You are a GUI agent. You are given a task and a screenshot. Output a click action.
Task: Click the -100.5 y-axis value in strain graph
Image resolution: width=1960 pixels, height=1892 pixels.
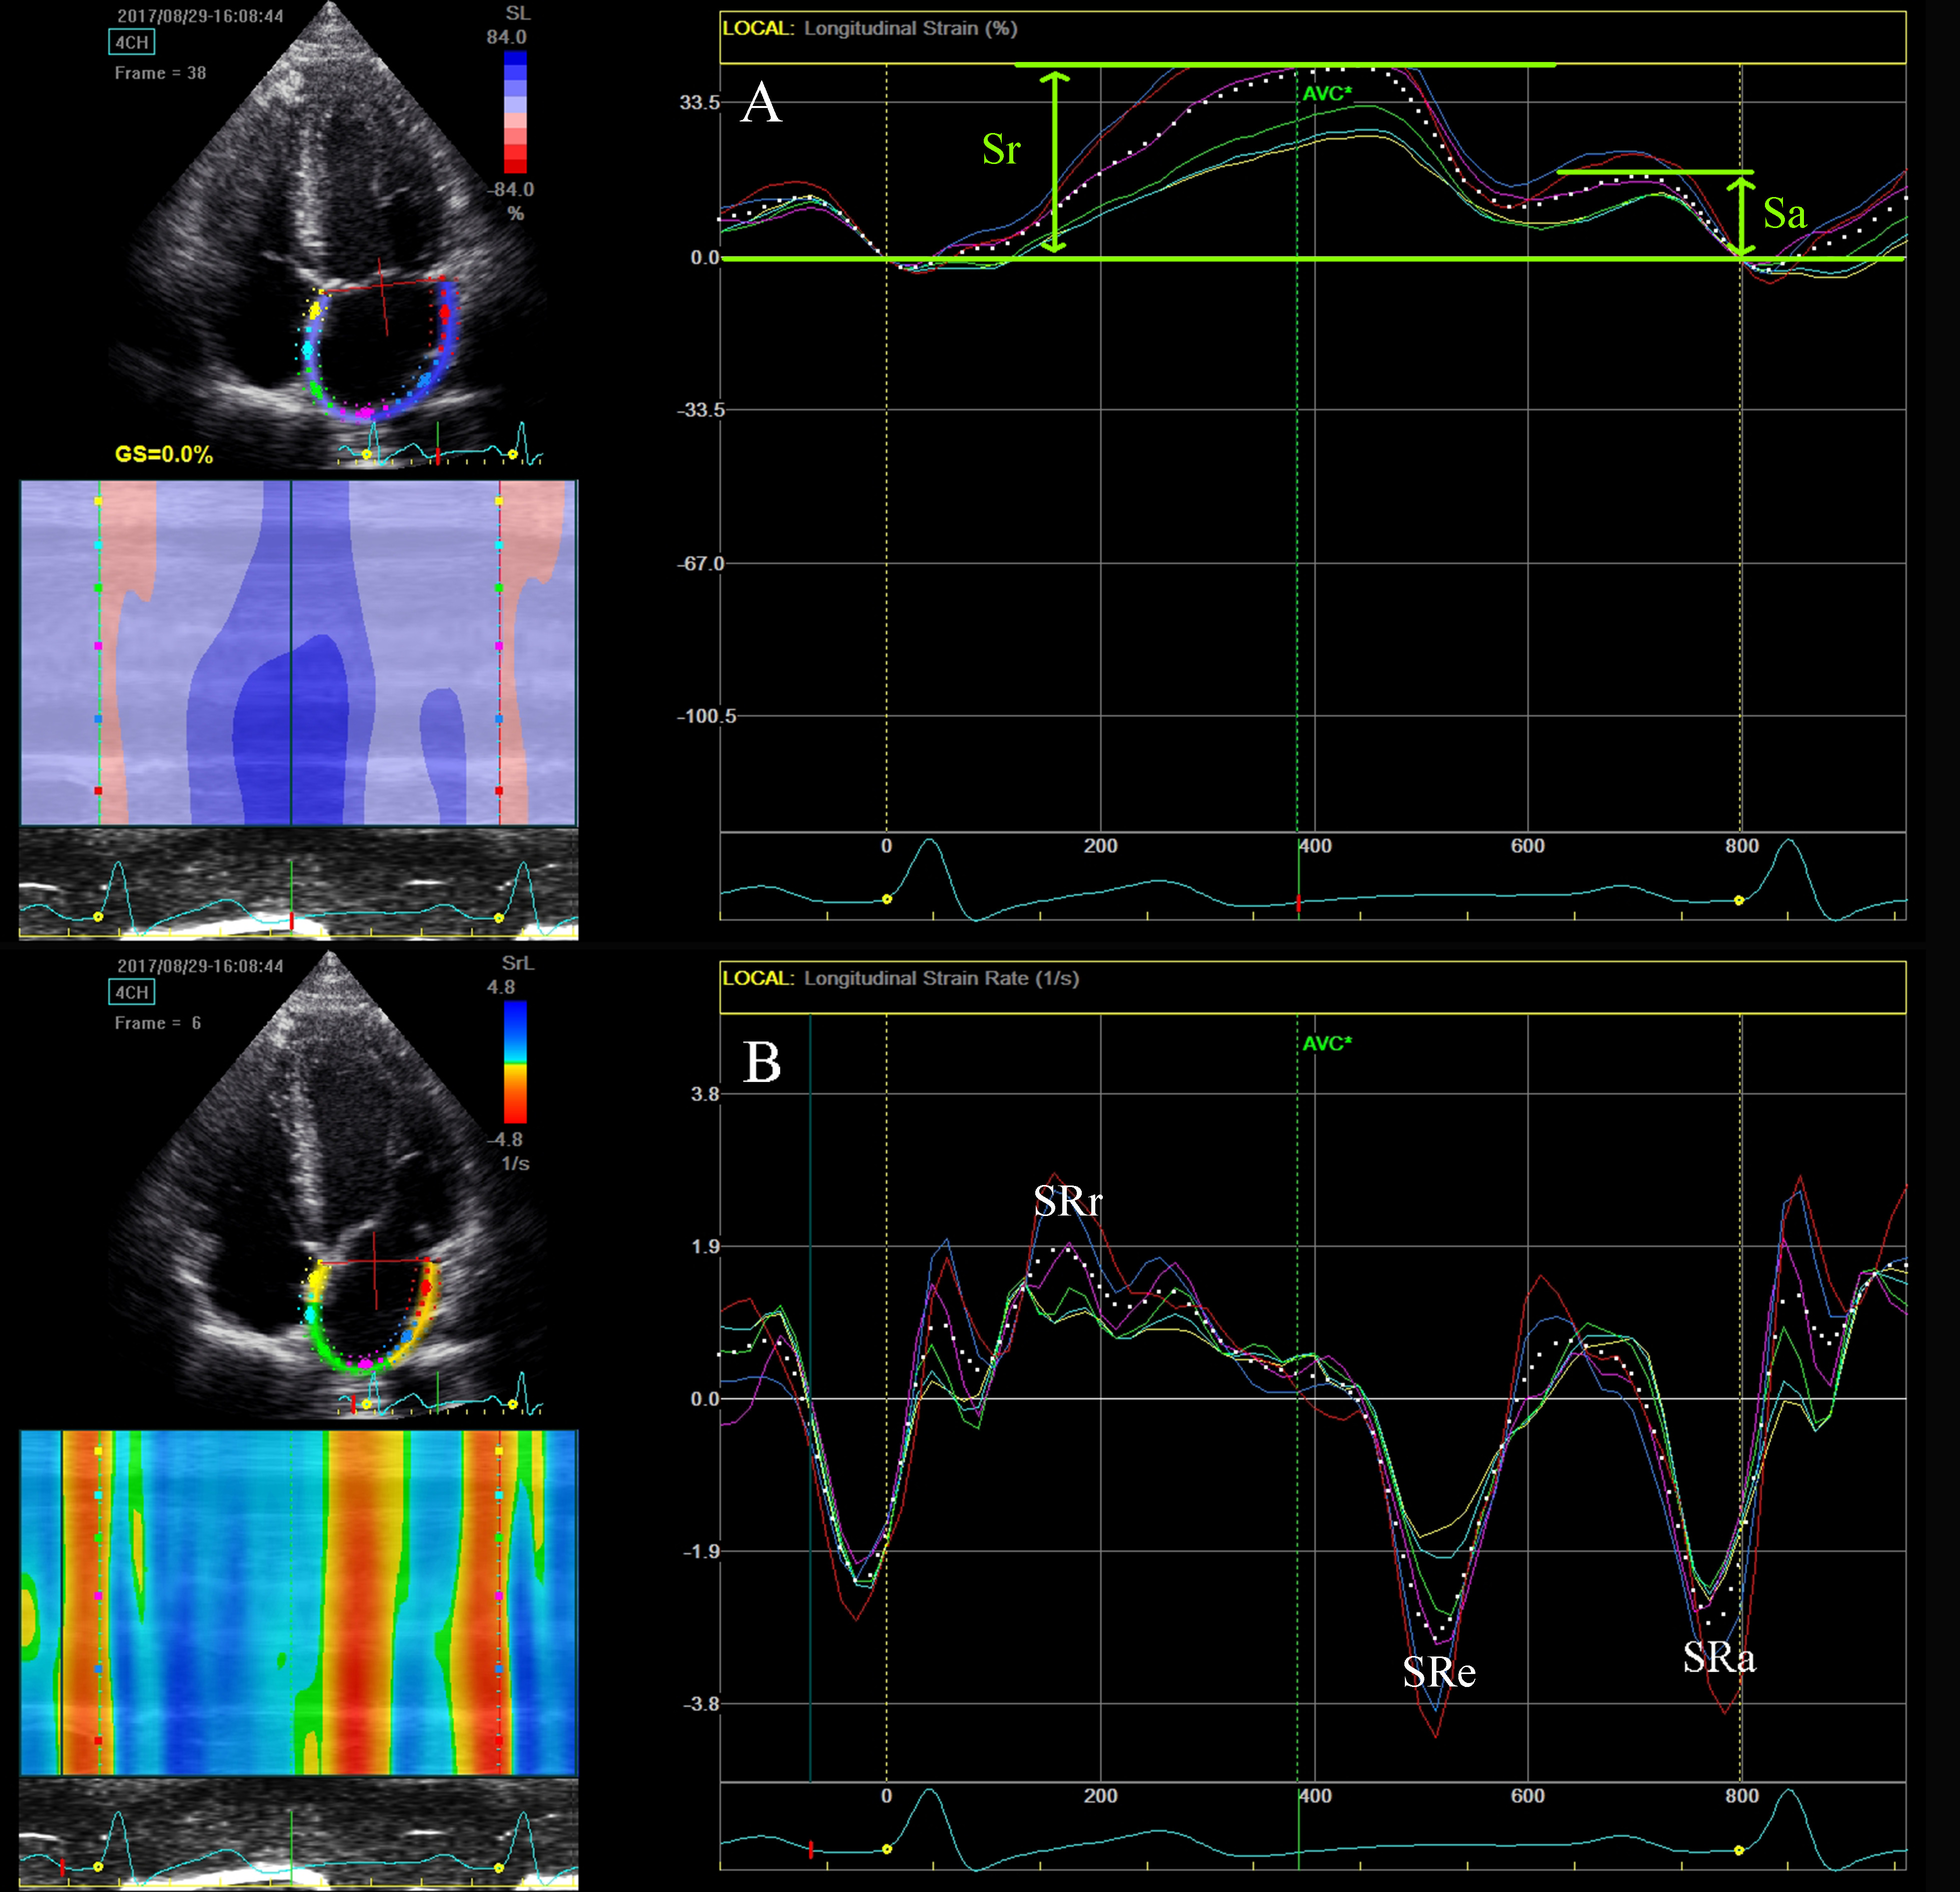[x=705, y=716]
